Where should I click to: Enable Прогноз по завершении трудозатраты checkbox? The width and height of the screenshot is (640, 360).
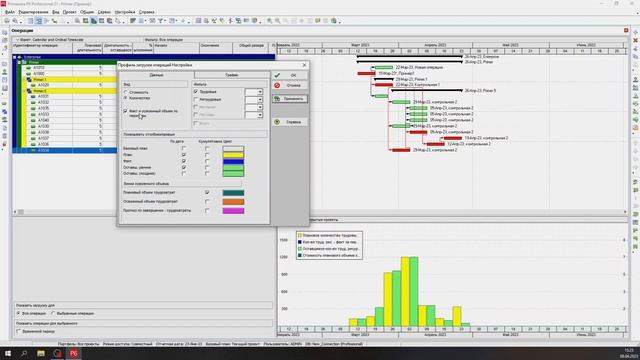[207, 211]
